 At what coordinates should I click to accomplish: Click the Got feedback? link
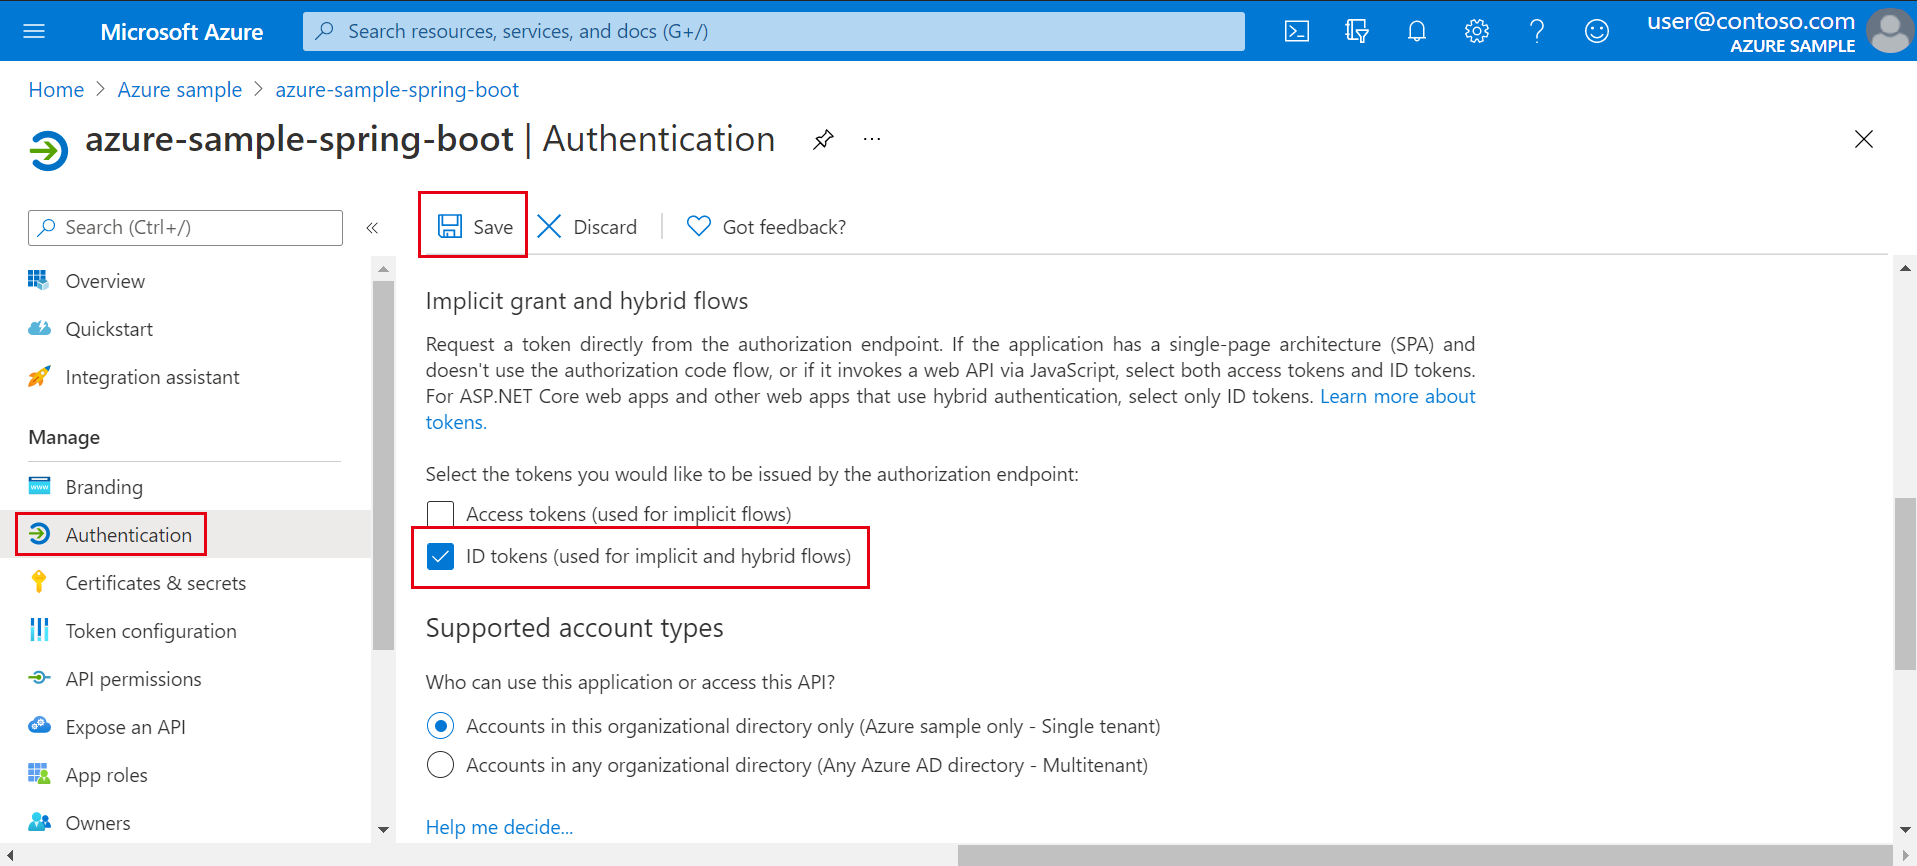click(x=784, y=227)
